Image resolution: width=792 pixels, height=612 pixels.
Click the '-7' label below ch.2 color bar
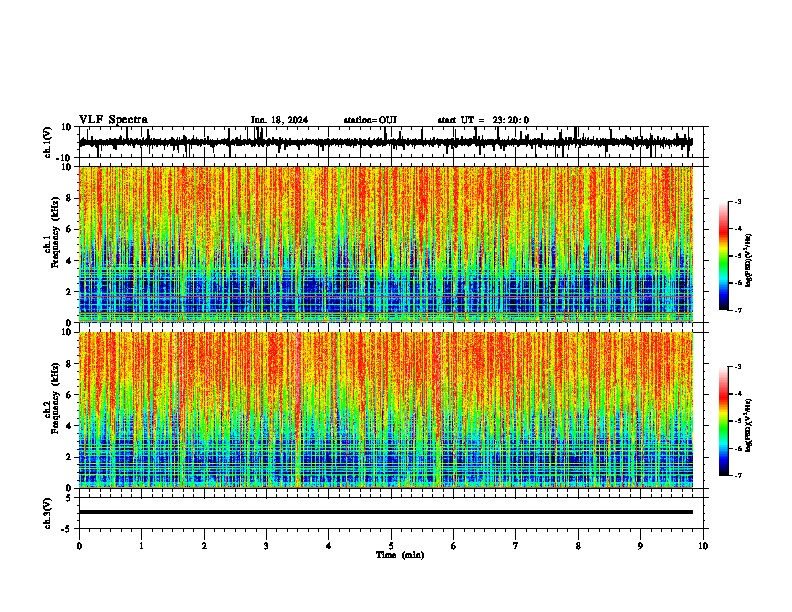point(737,475)
